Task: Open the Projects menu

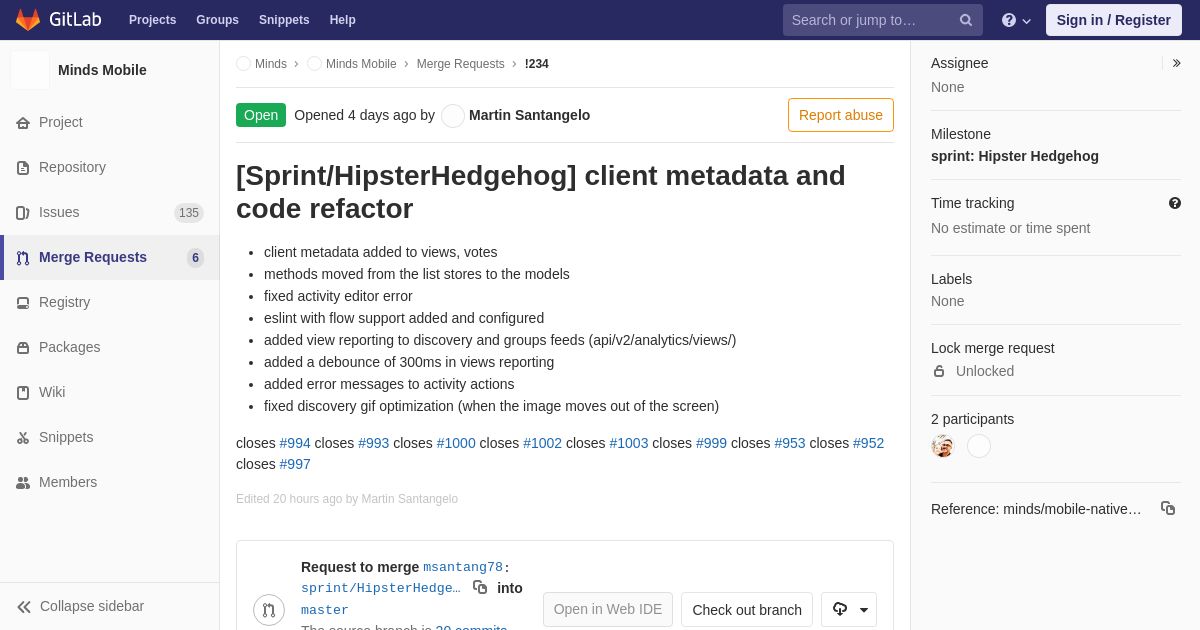Action: click(x=152, y=20)
